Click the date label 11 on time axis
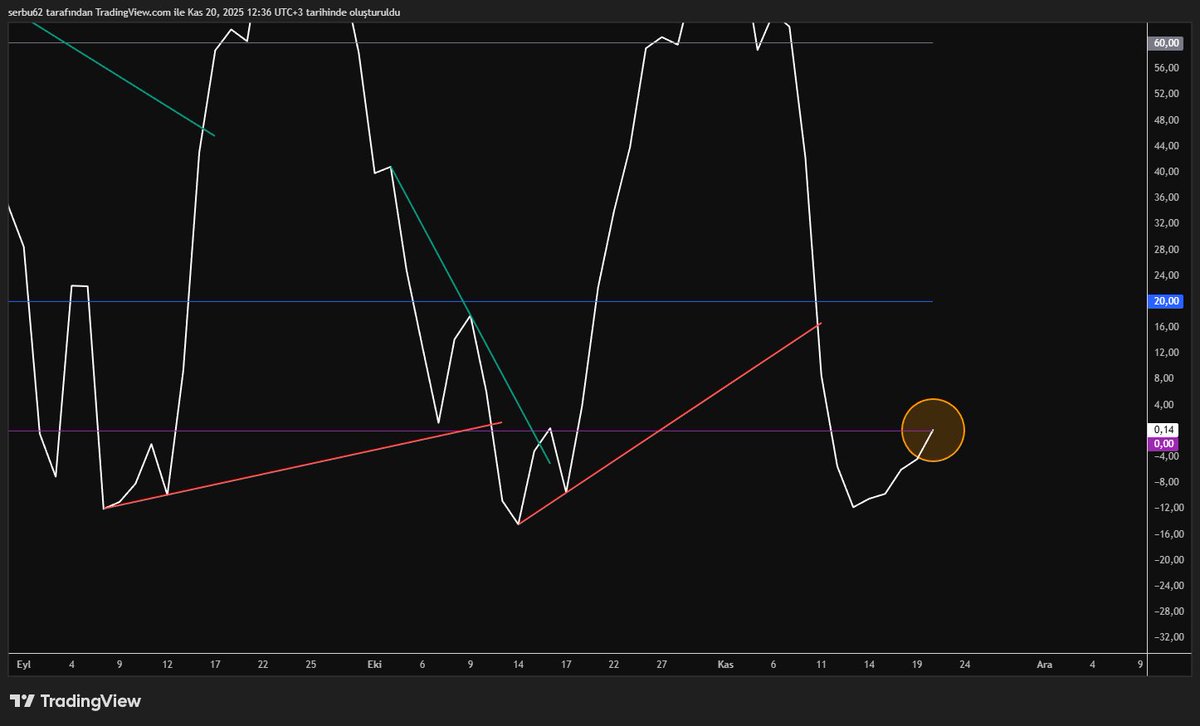This screenshot has width=1200, height=726. point(821,664)
